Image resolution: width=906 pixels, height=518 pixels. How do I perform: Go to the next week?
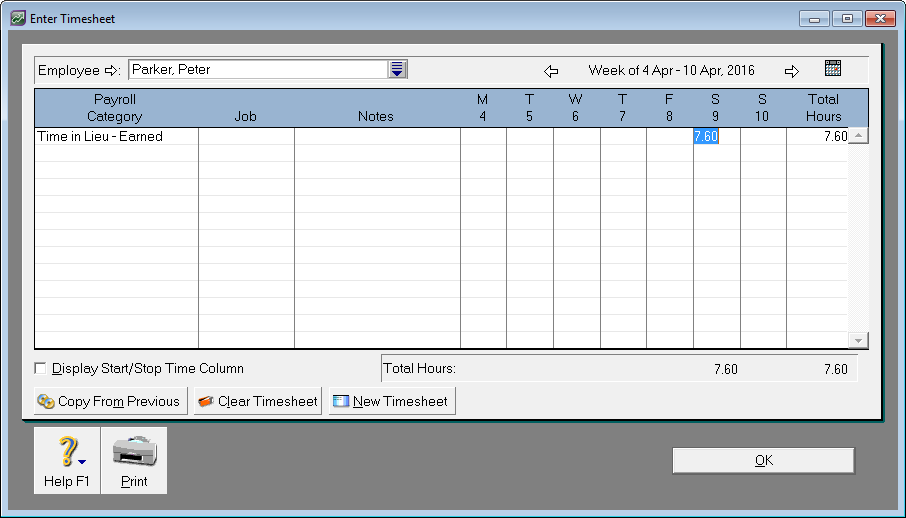point(792,71)
